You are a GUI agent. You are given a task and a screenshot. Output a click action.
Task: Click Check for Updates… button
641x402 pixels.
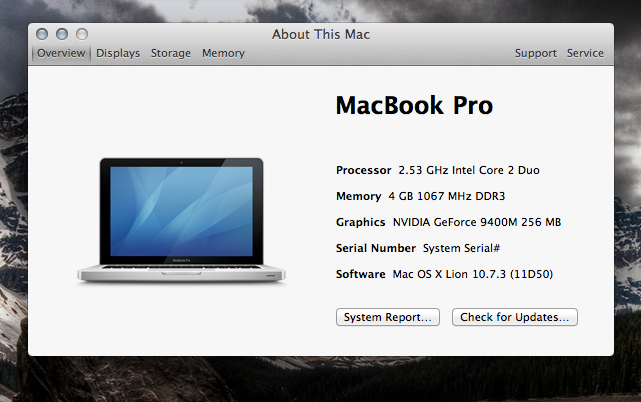(x=515, y=317)
